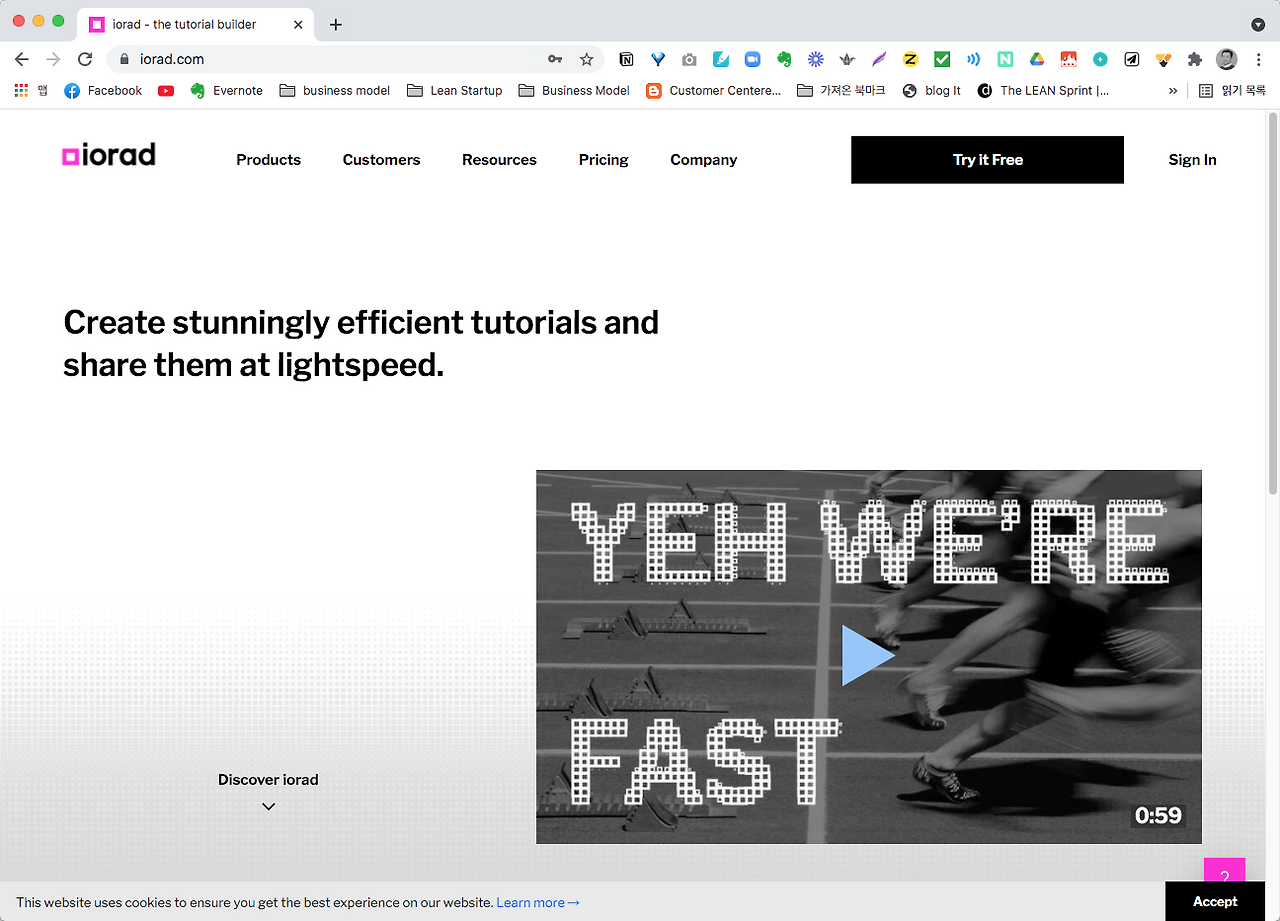Viewport: 1280px width, 921px height.
Task: View site info via the lock icon
Action: pyautogui.click(x=125, y=60)
